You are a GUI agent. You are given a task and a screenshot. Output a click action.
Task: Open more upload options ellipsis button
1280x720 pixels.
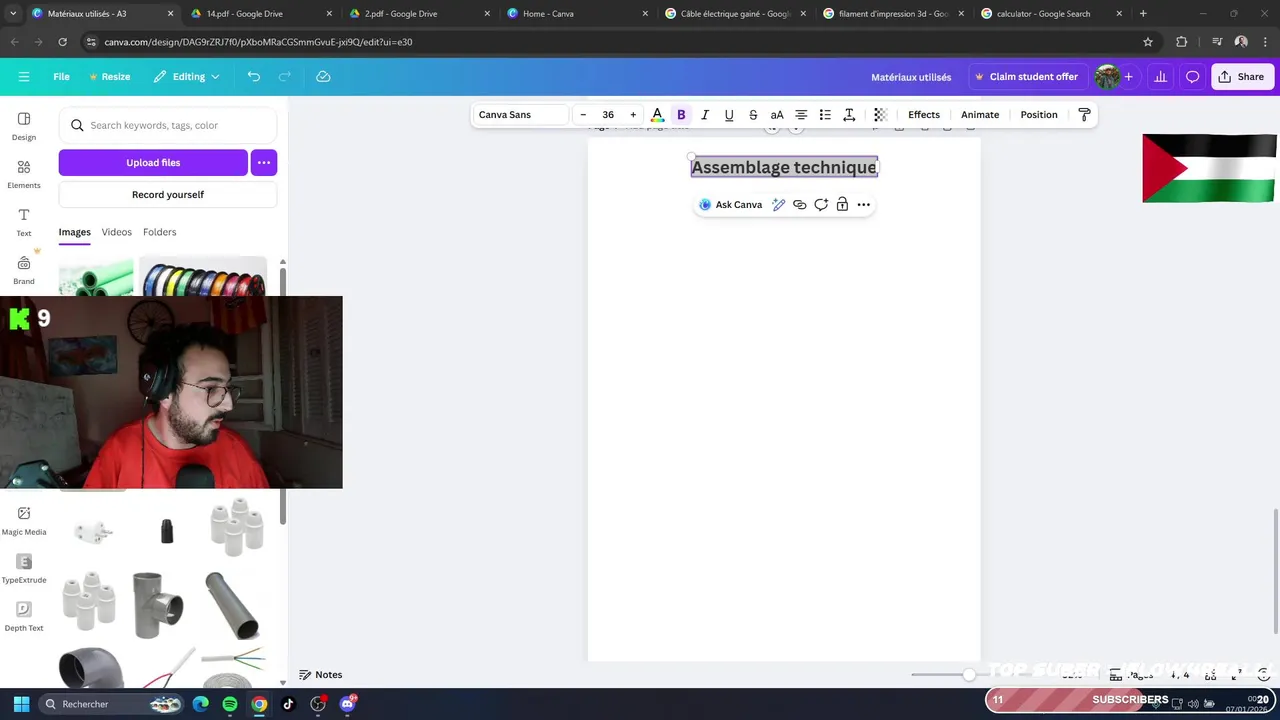(x=264, y=163)
